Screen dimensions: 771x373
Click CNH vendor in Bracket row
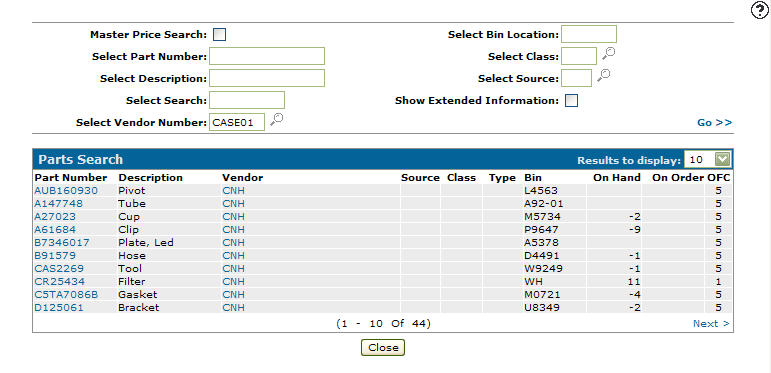pos(233,308)
